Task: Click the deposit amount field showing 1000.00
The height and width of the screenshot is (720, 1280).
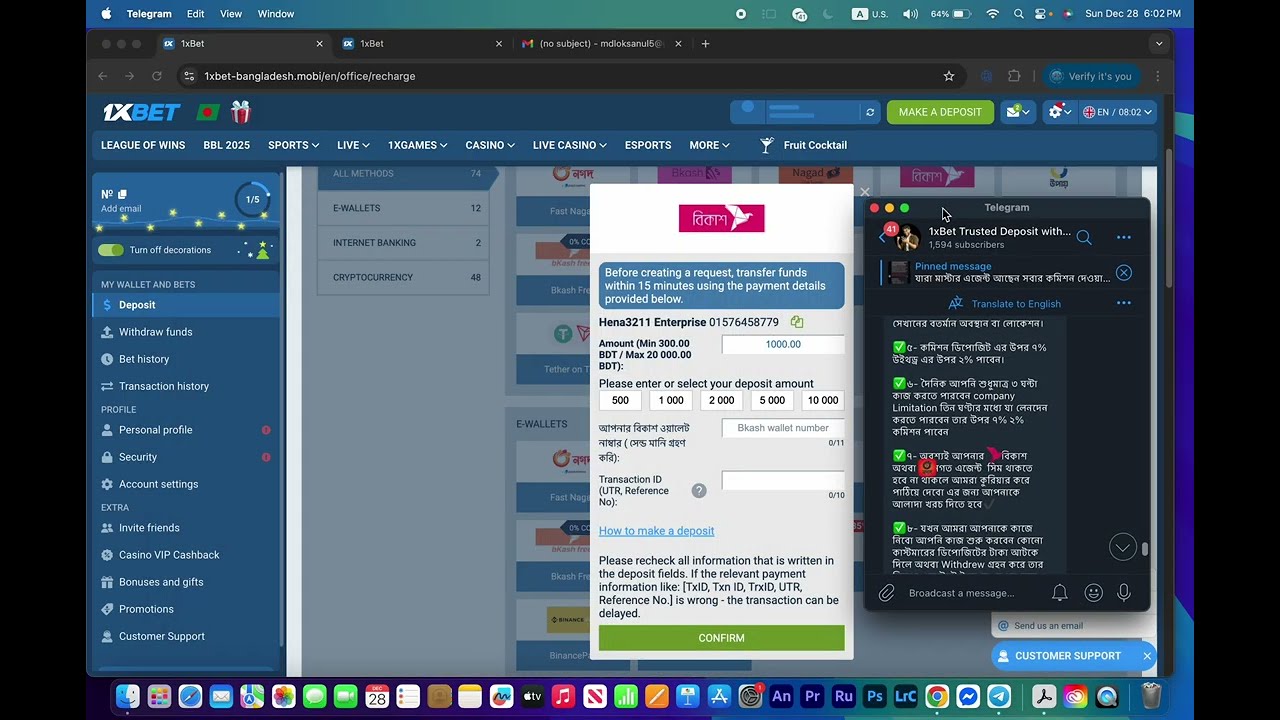Action: [x=783, y=344]
